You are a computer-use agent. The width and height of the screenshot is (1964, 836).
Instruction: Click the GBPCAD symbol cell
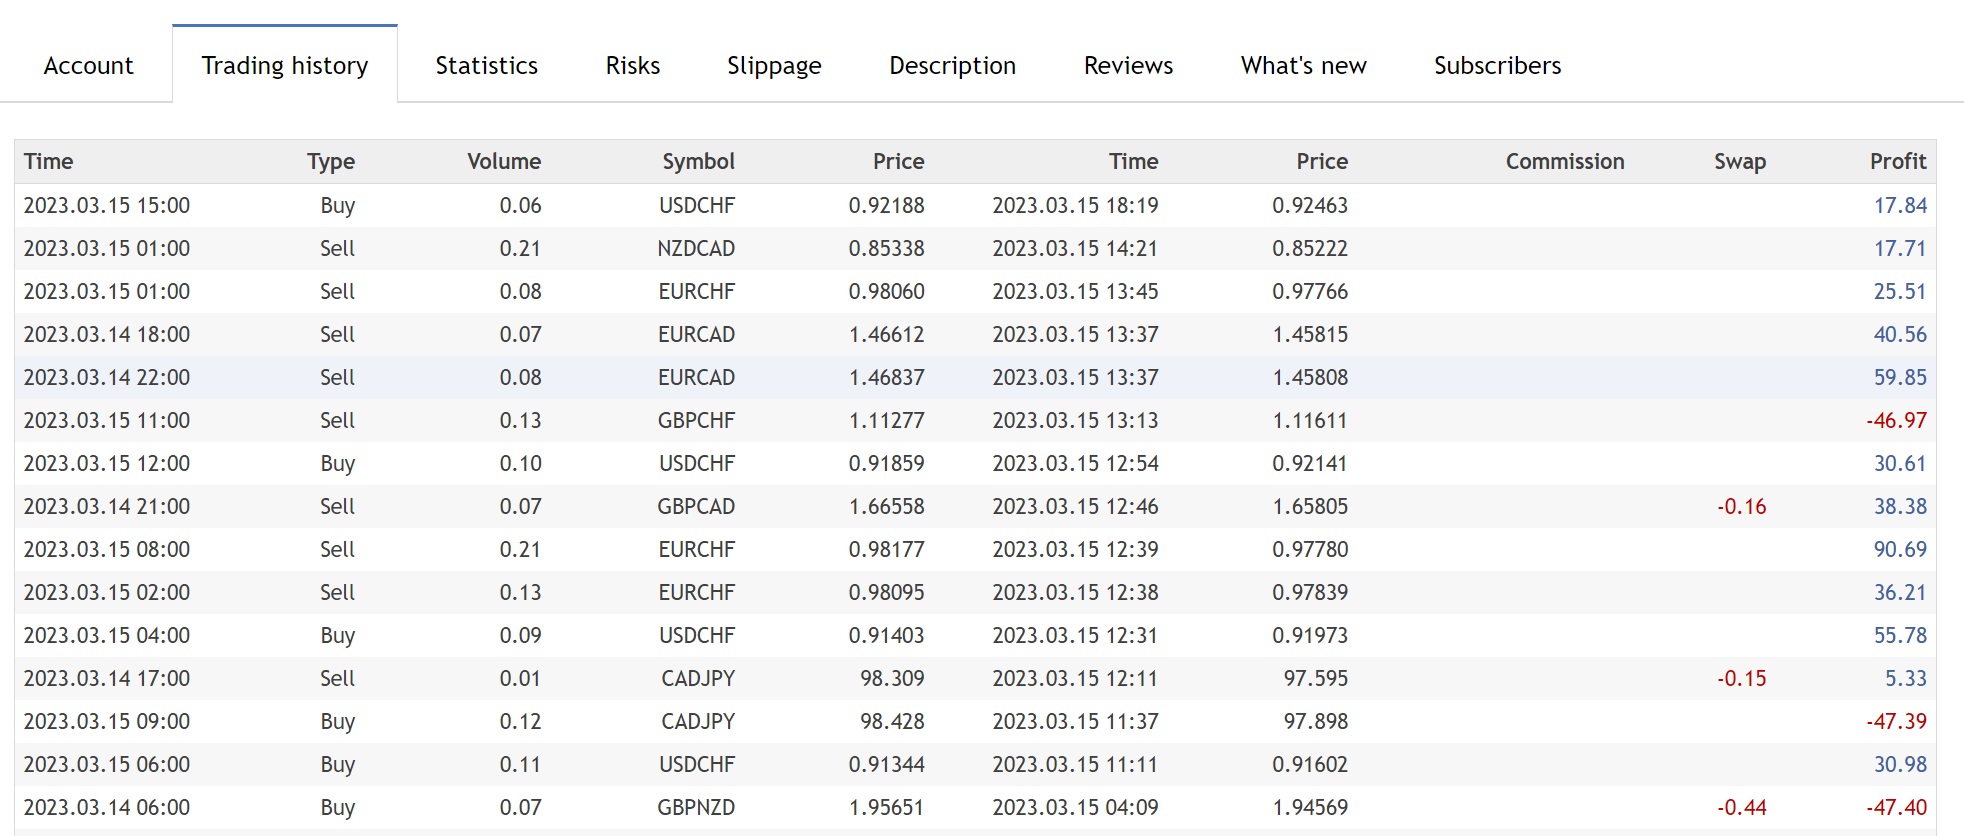(x=696, y=507)
